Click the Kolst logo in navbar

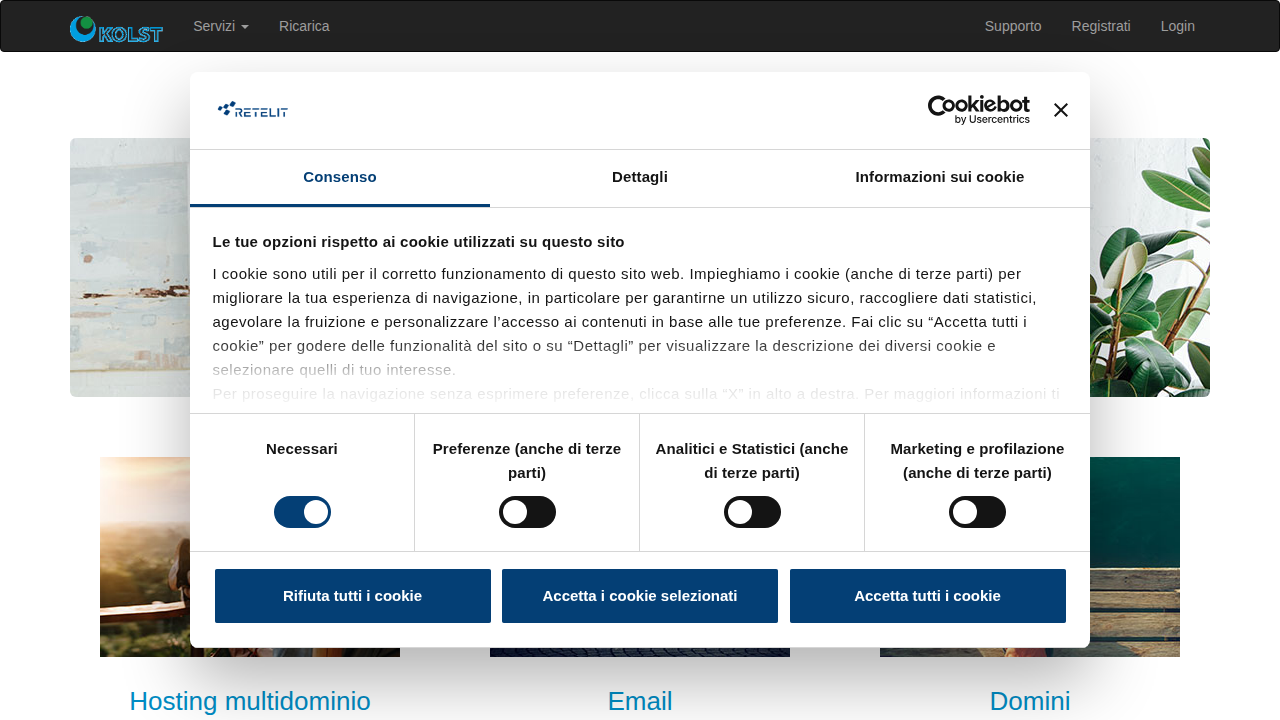click(x=116, y=29)
